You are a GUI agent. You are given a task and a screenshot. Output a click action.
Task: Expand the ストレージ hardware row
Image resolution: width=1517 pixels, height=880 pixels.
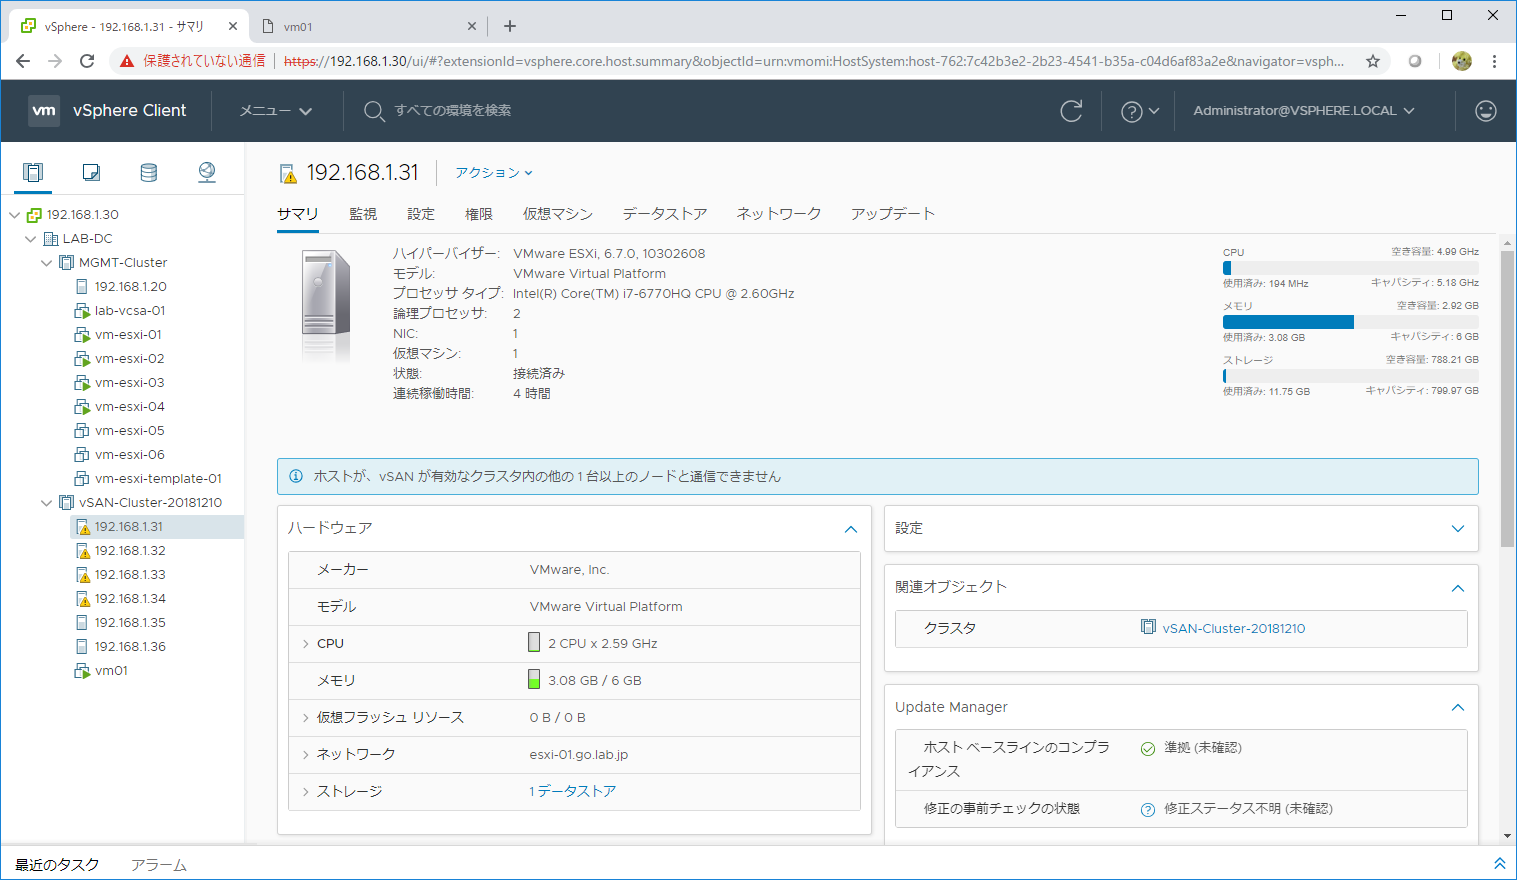306,792
